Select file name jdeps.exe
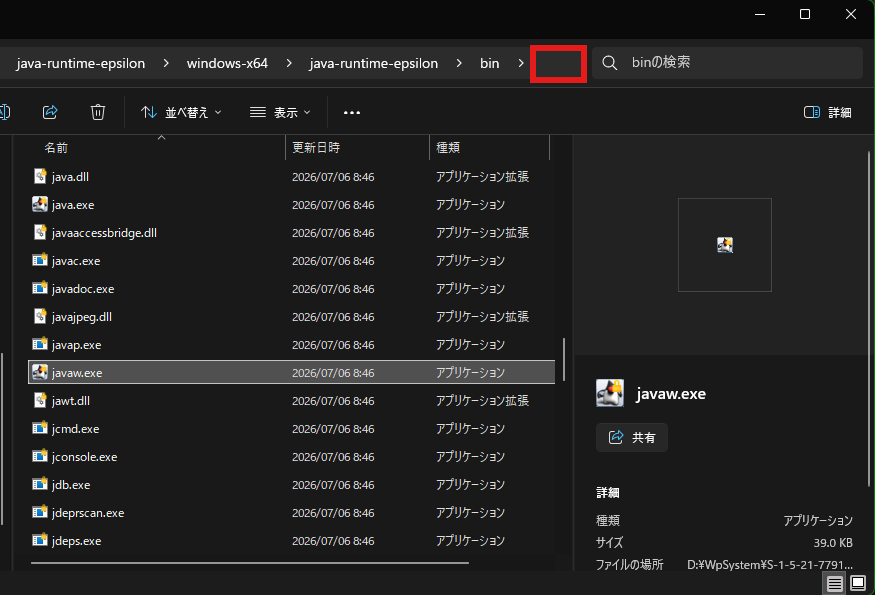Image resolution: width=875 pixels, height=595 pixels. pos(76,540)
